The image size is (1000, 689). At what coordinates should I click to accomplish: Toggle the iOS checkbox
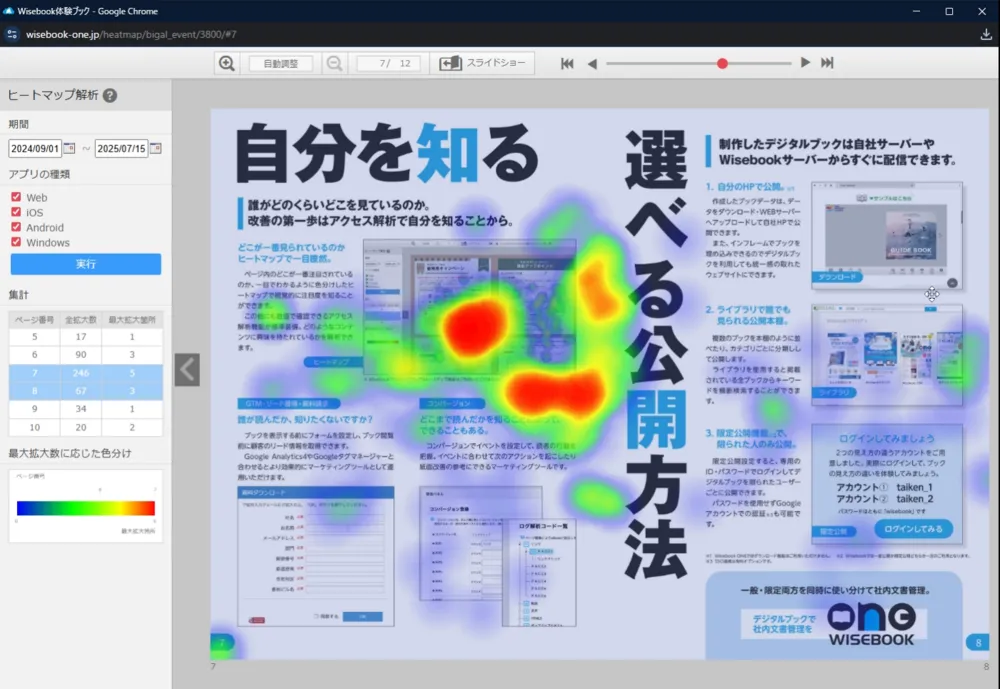pyautogui.click(x=16, y=212)
